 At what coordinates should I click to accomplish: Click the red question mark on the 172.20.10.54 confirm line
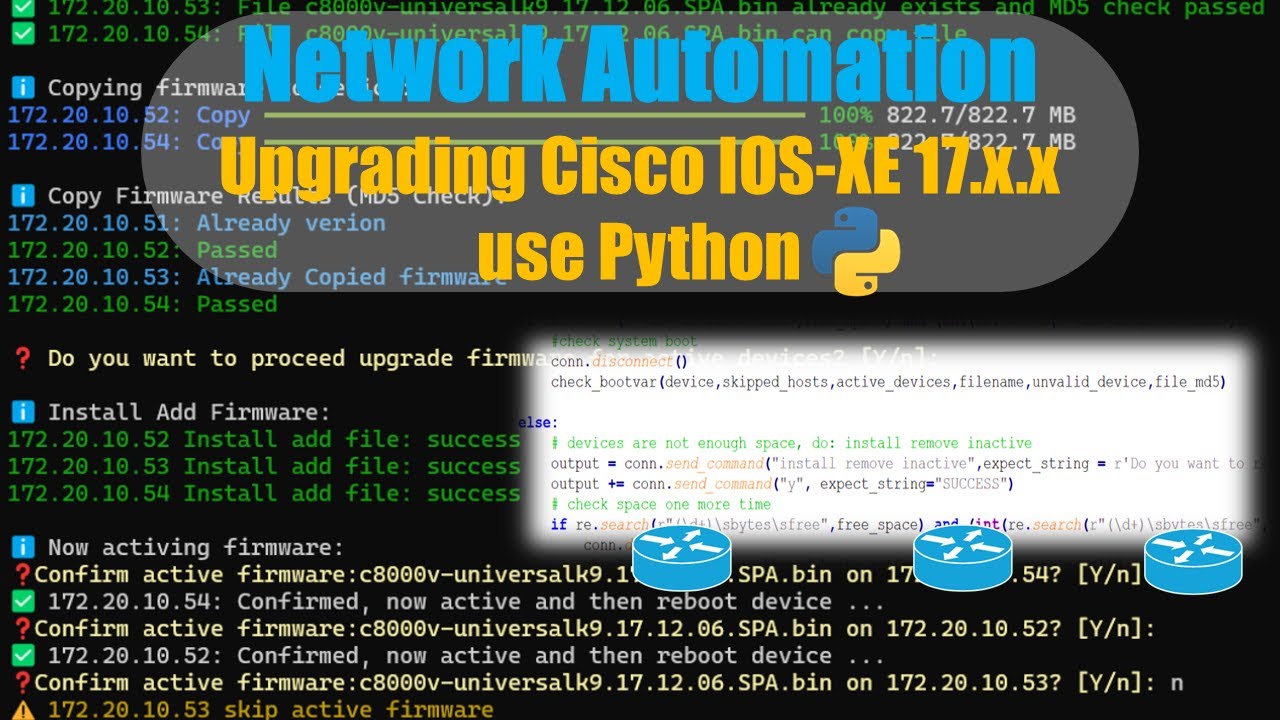22,575
